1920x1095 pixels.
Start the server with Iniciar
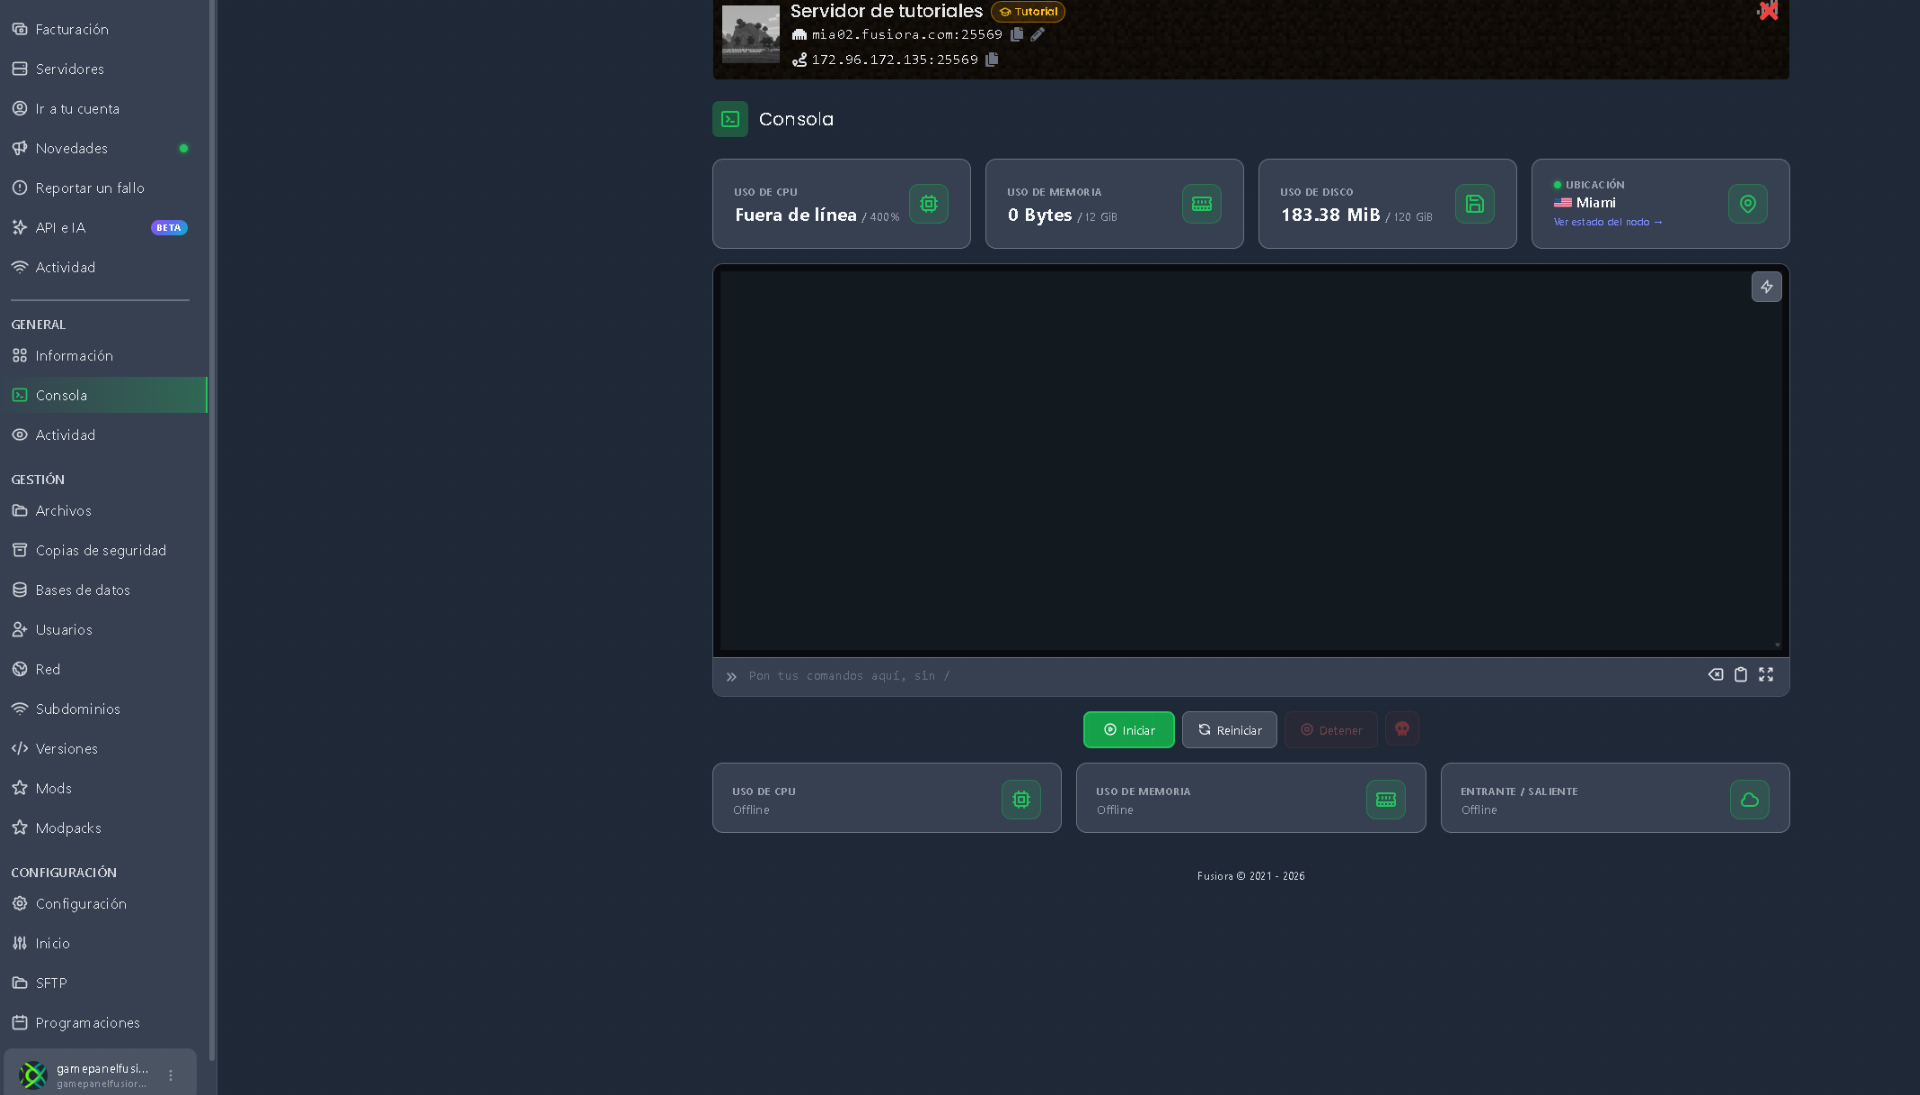click(1128, 730)
